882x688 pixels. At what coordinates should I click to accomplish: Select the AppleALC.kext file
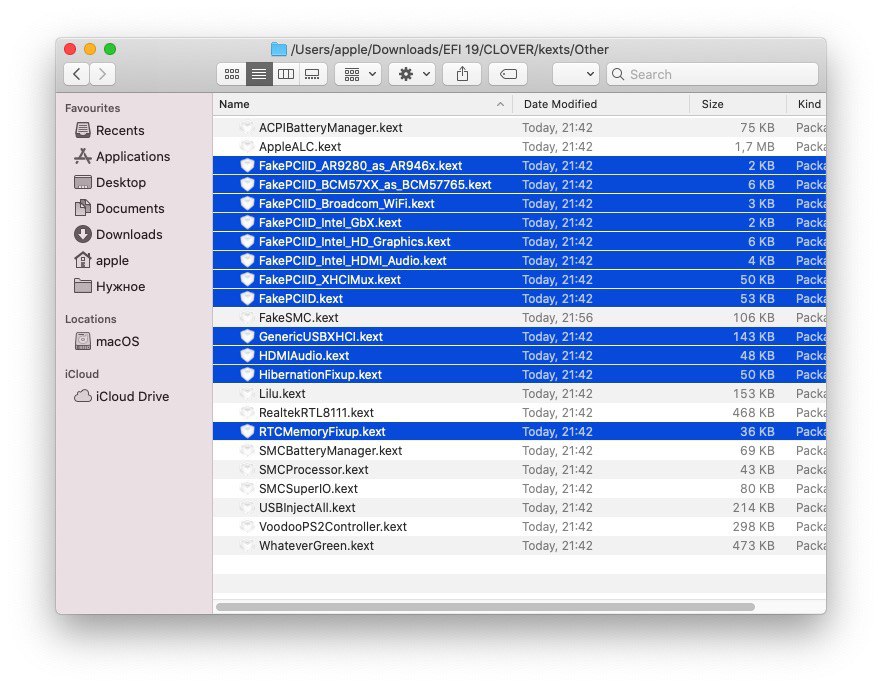click(519, 147)
